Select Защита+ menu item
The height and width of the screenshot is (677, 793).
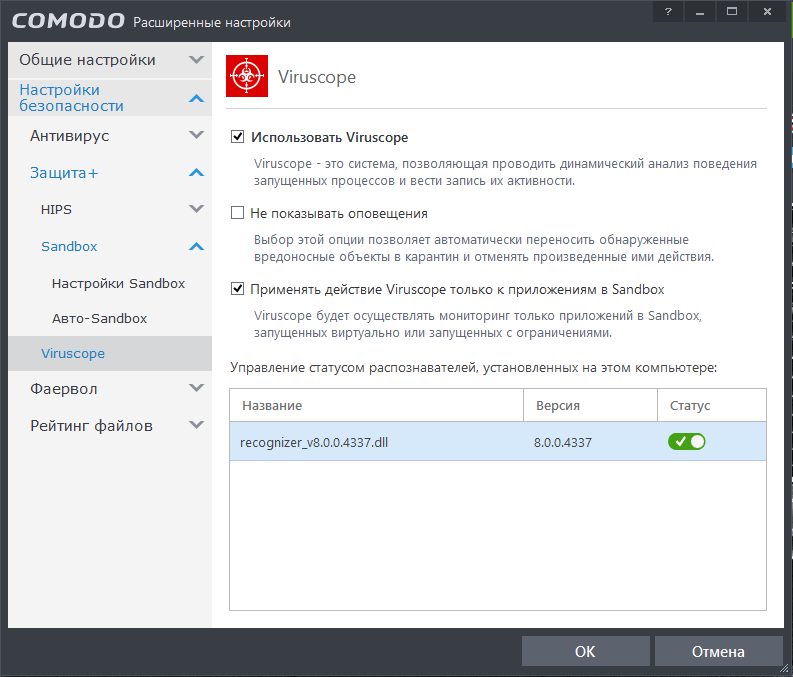(110, 173)
